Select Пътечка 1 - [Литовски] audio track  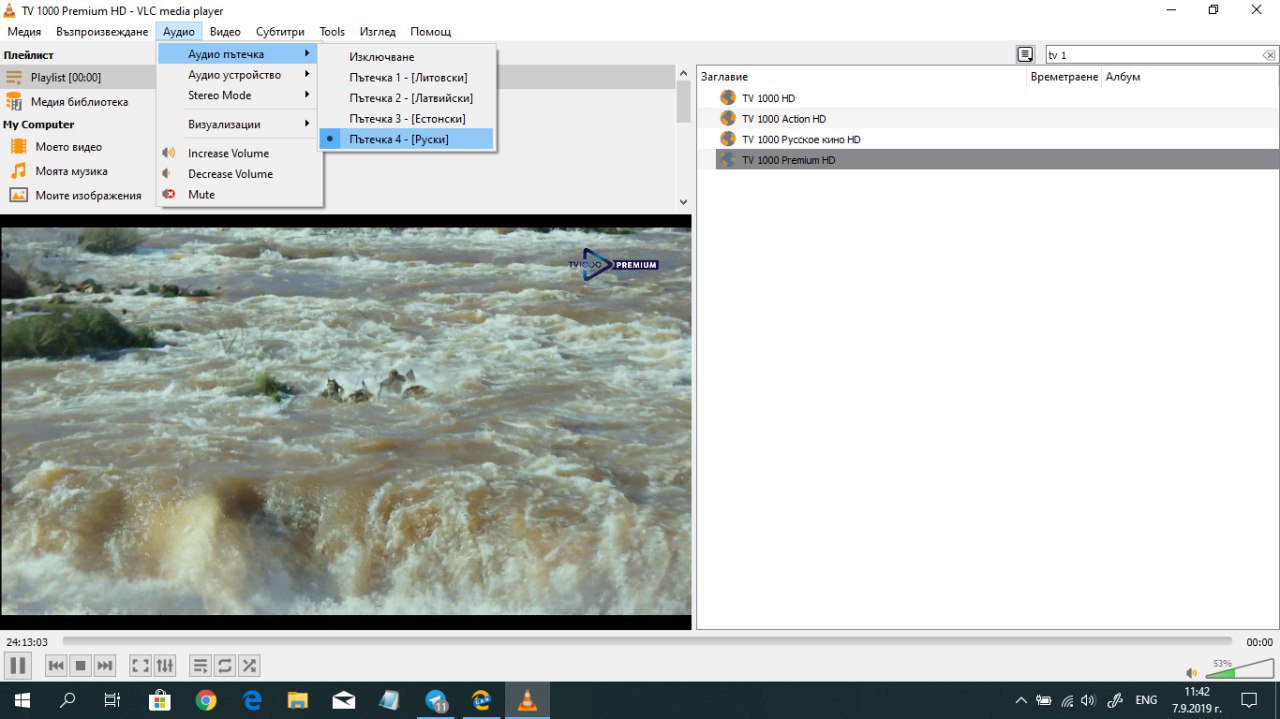pos(406,77)
